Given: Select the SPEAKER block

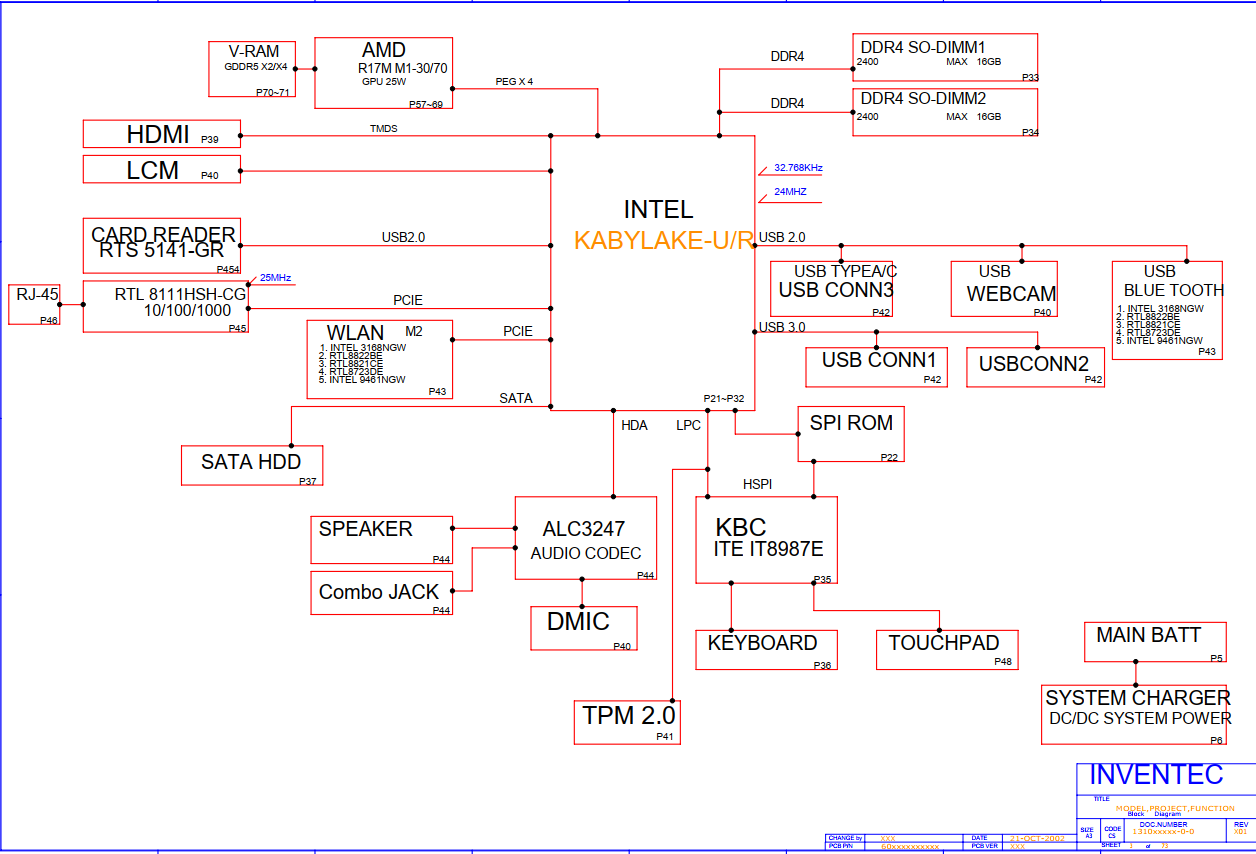Looking at the screenshot, I should tap(381, 540).
